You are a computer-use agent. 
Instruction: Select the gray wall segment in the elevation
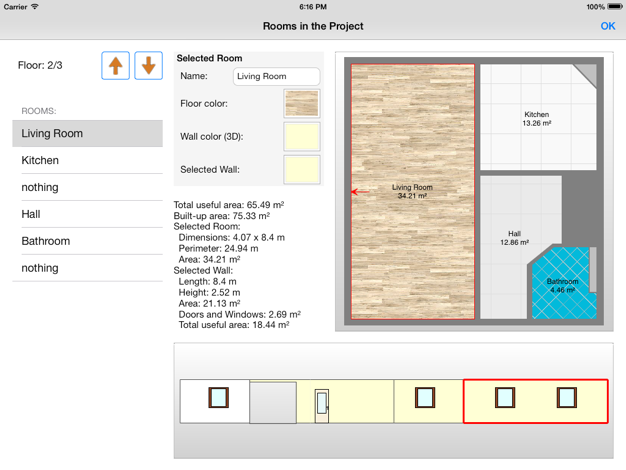click(x=272, y=402)
